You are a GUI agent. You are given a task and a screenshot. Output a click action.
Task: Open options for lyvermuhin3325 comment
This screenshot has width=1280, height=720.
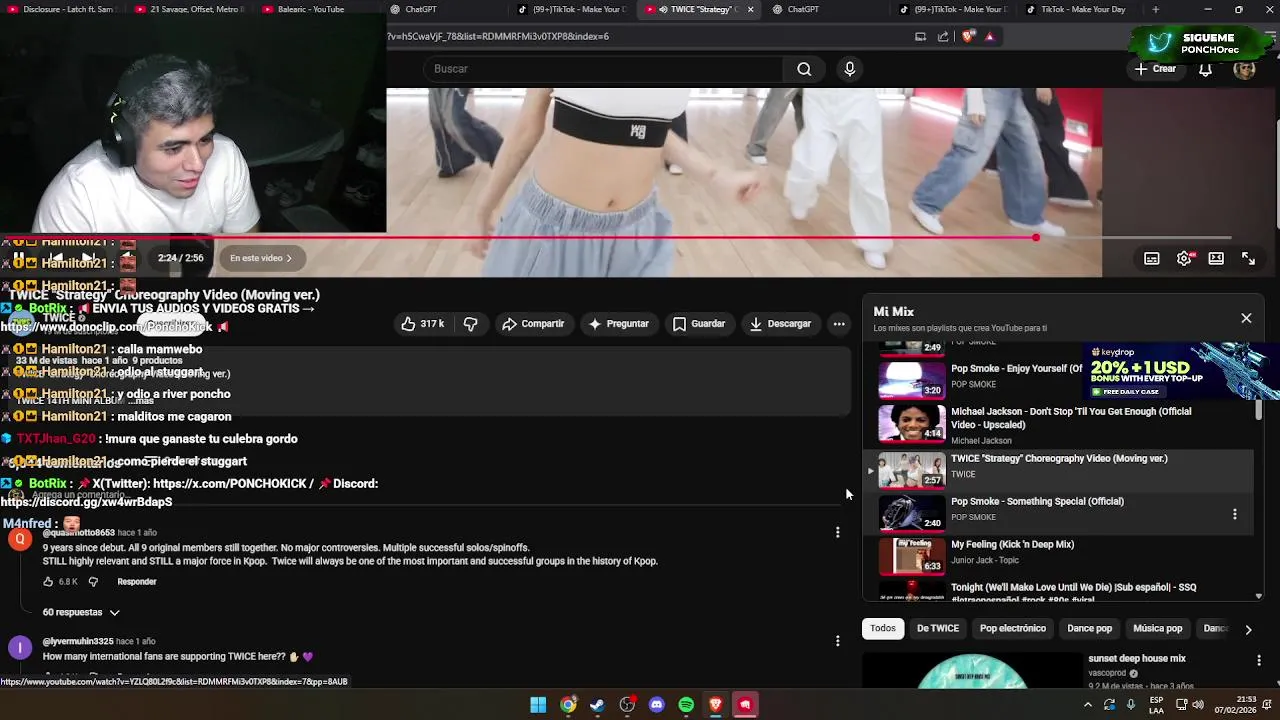click(837, 641)
